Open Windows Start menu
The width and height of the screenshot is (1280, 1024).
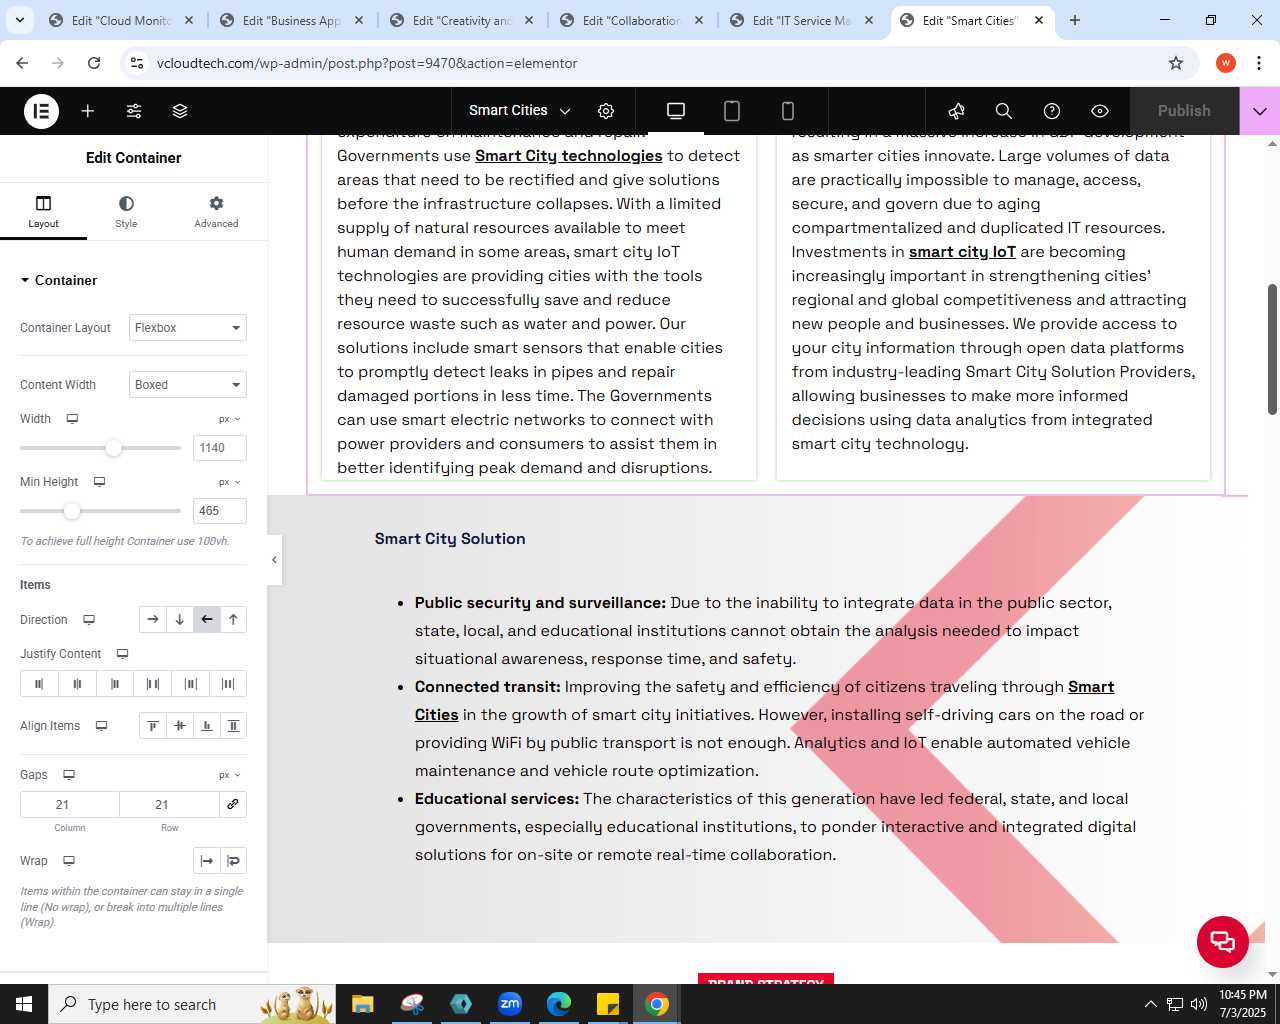click(24, 1004)
